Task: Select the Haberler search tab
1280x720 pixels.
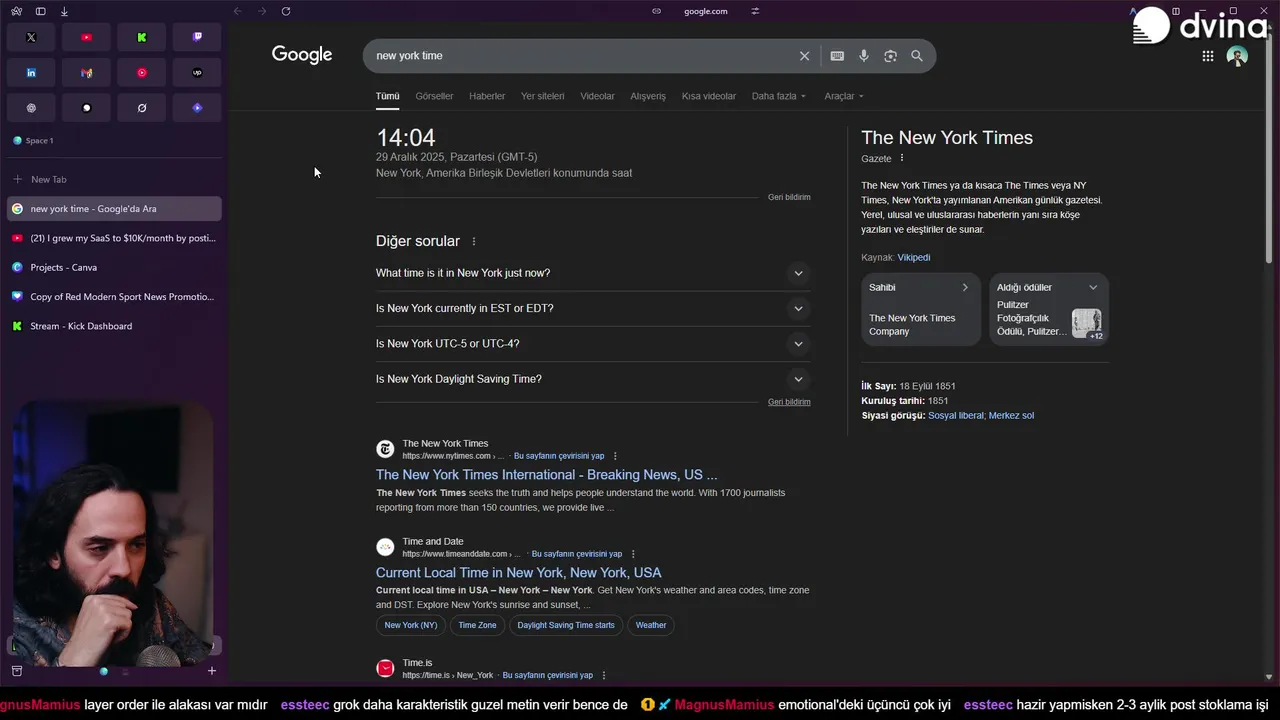Action: point(487,96)
